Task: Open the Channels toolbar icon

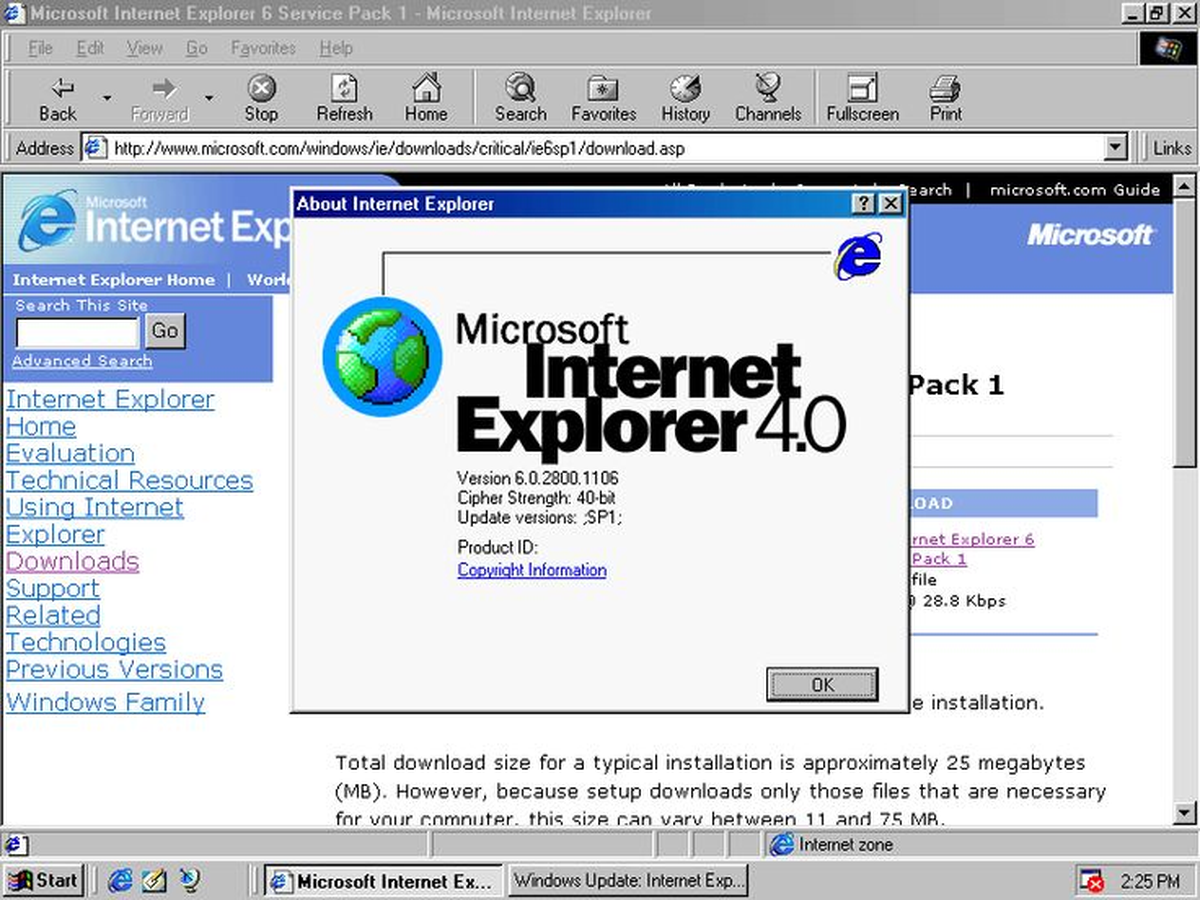Action: [768, 89]
